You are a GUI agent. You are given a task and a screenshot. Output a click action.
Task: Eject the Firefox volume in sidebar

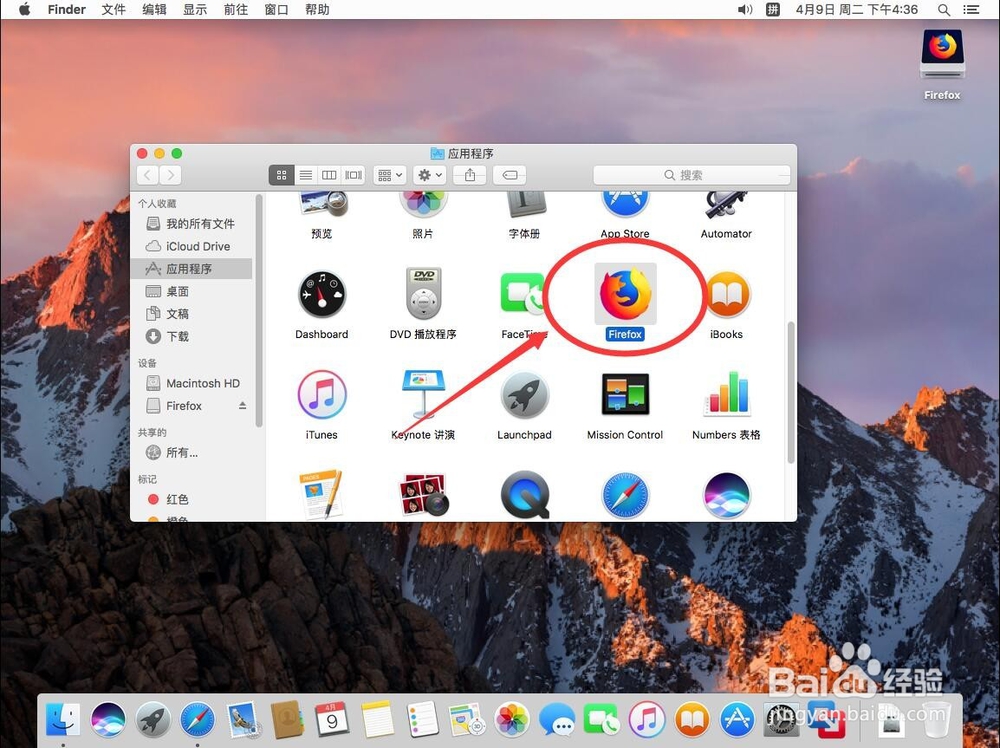coord(242,406)
